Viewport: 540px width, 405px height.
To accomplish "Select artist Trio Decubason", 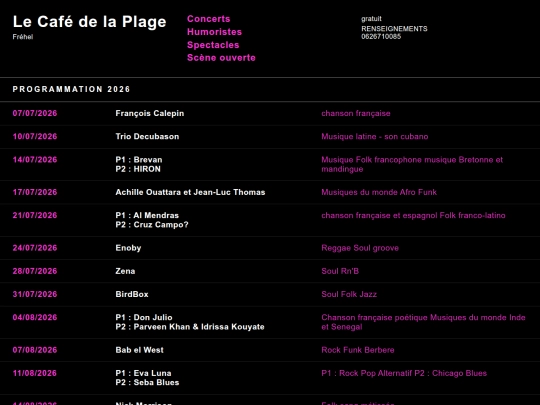I will 147,136.
